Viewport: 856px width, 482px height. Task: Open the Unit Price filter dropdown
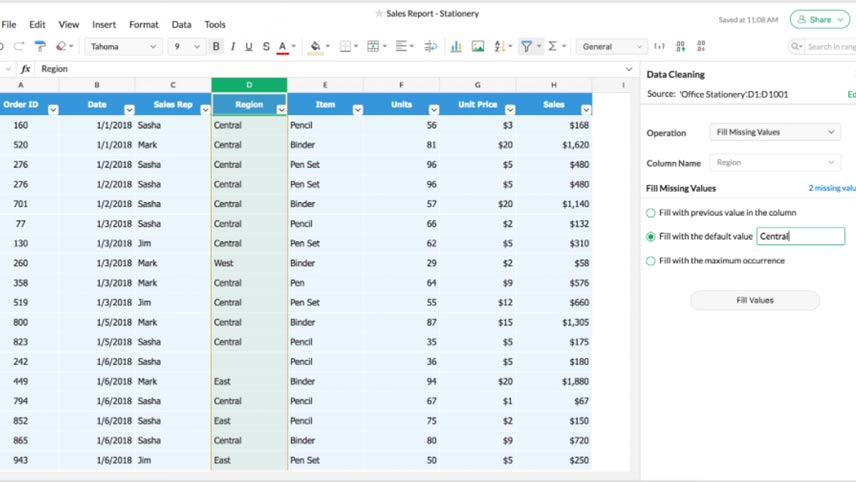(510, 110)
